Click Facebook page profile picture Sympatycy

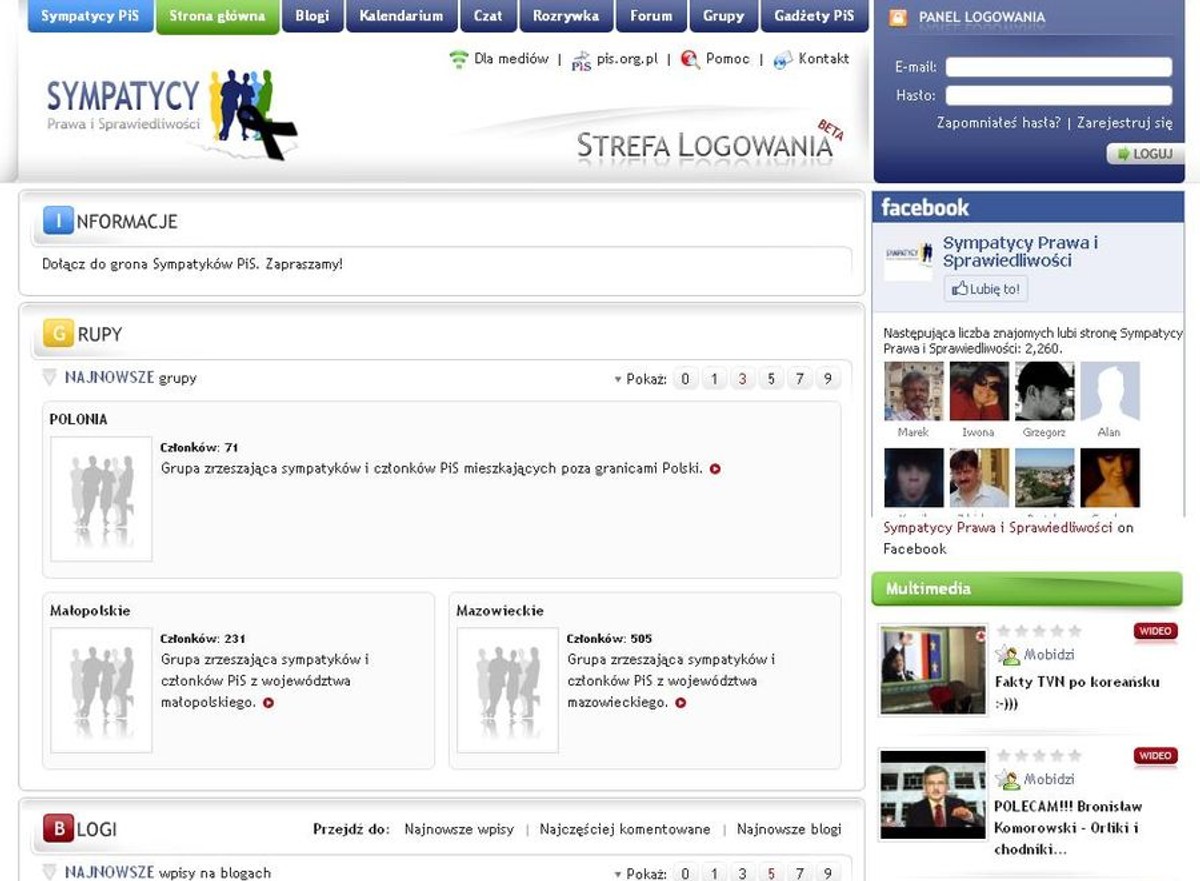click(x=908, y=256)
